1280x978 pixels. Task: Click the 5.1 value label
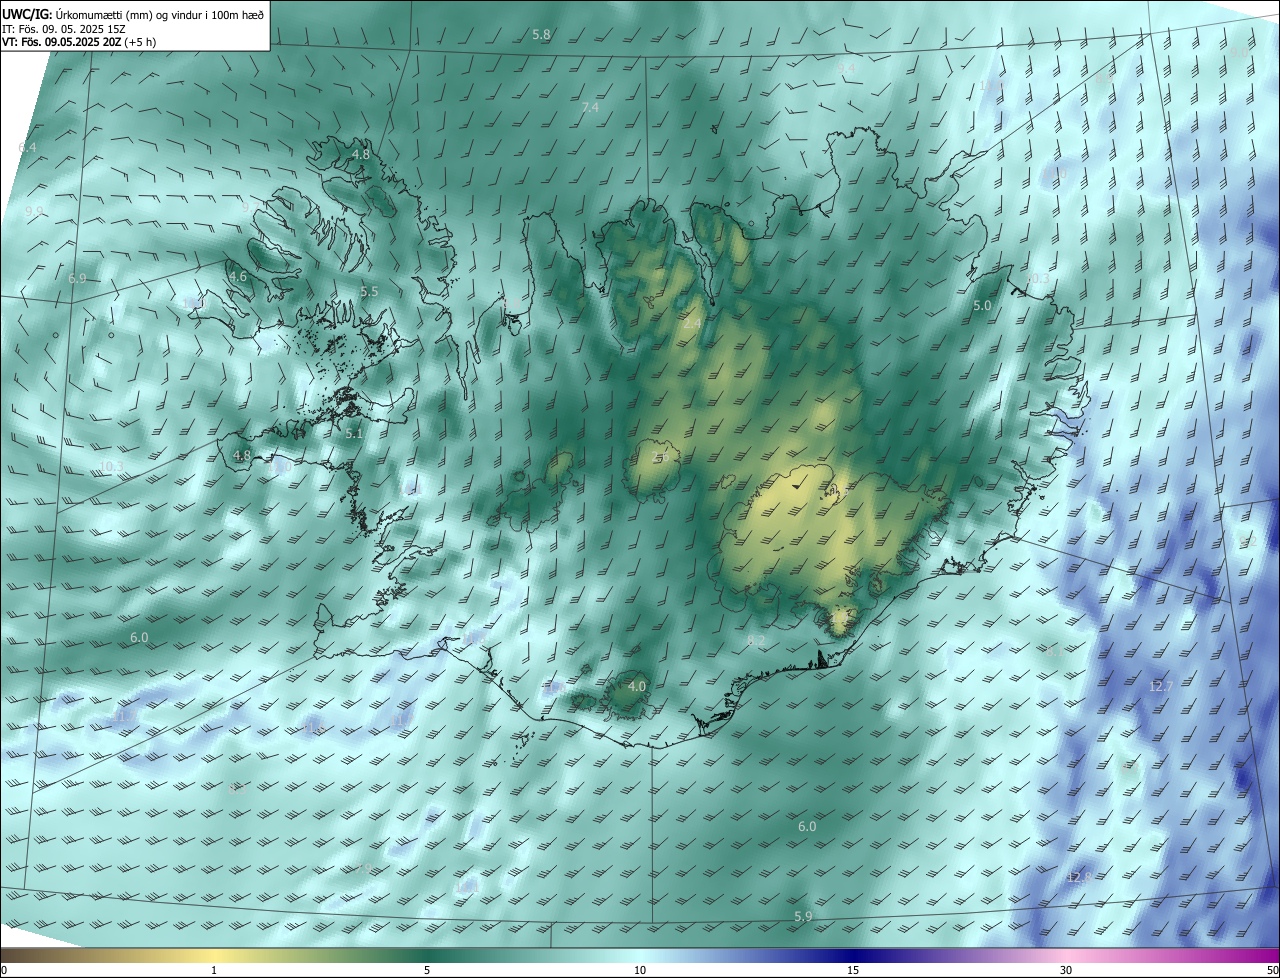(354, 434)
